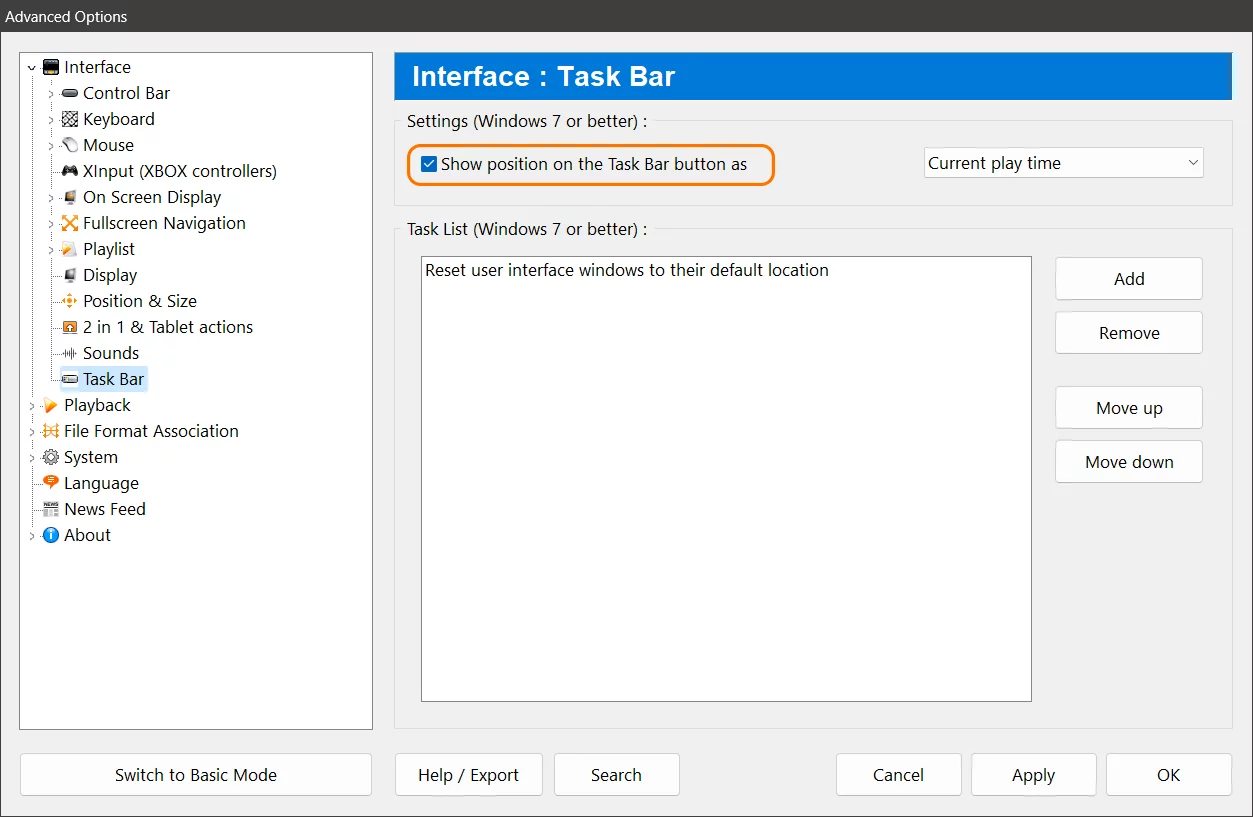Collapse the Interface tree node
Screen dimensions: 1253x817
(32, 68)
